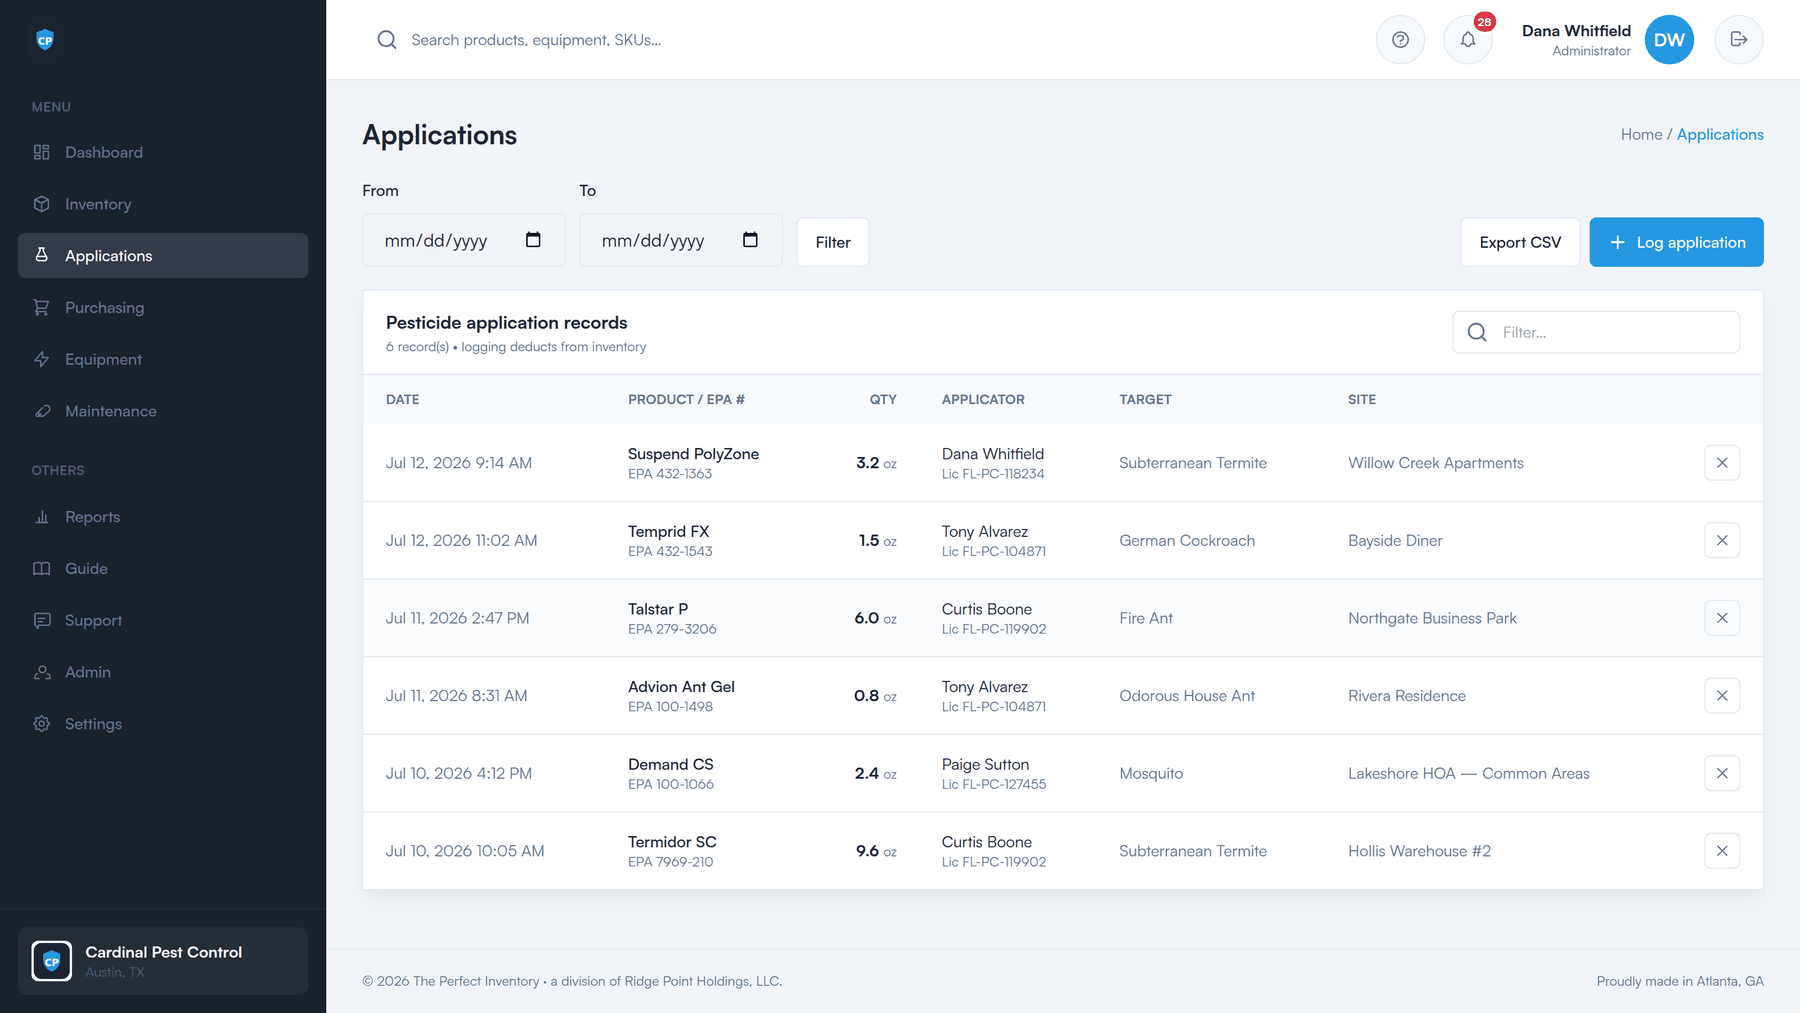Focus the From date field
Viewport: 1800px width, 1013px height.
[464, 240]
